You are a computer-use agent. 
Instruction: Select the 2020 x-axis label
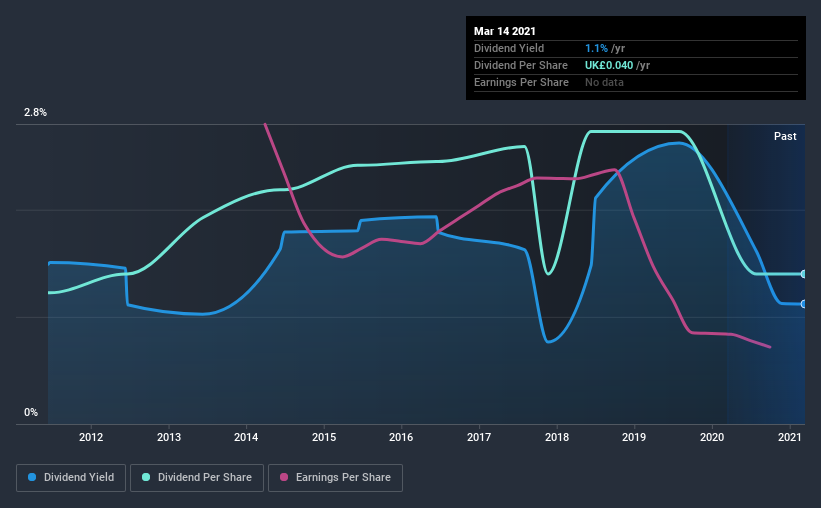point(712,437)
